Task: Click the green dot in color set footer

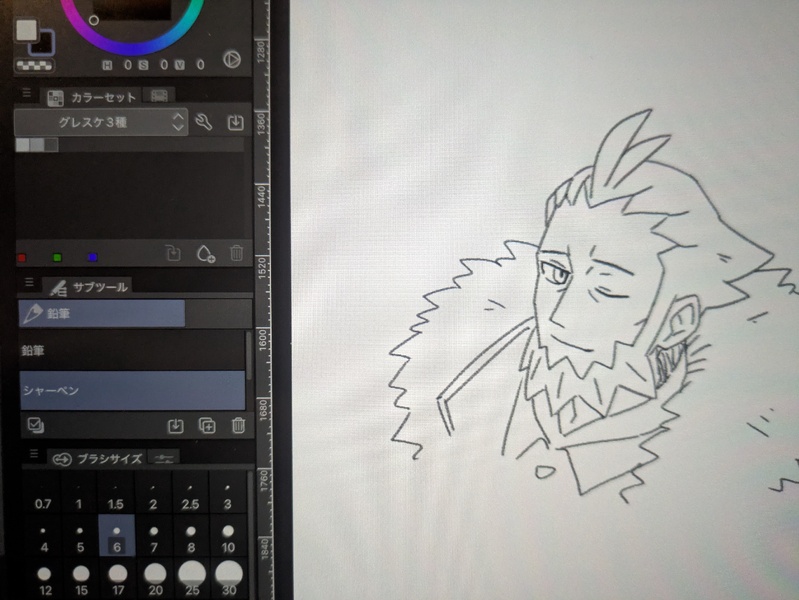Action: (x=57, y=257)
